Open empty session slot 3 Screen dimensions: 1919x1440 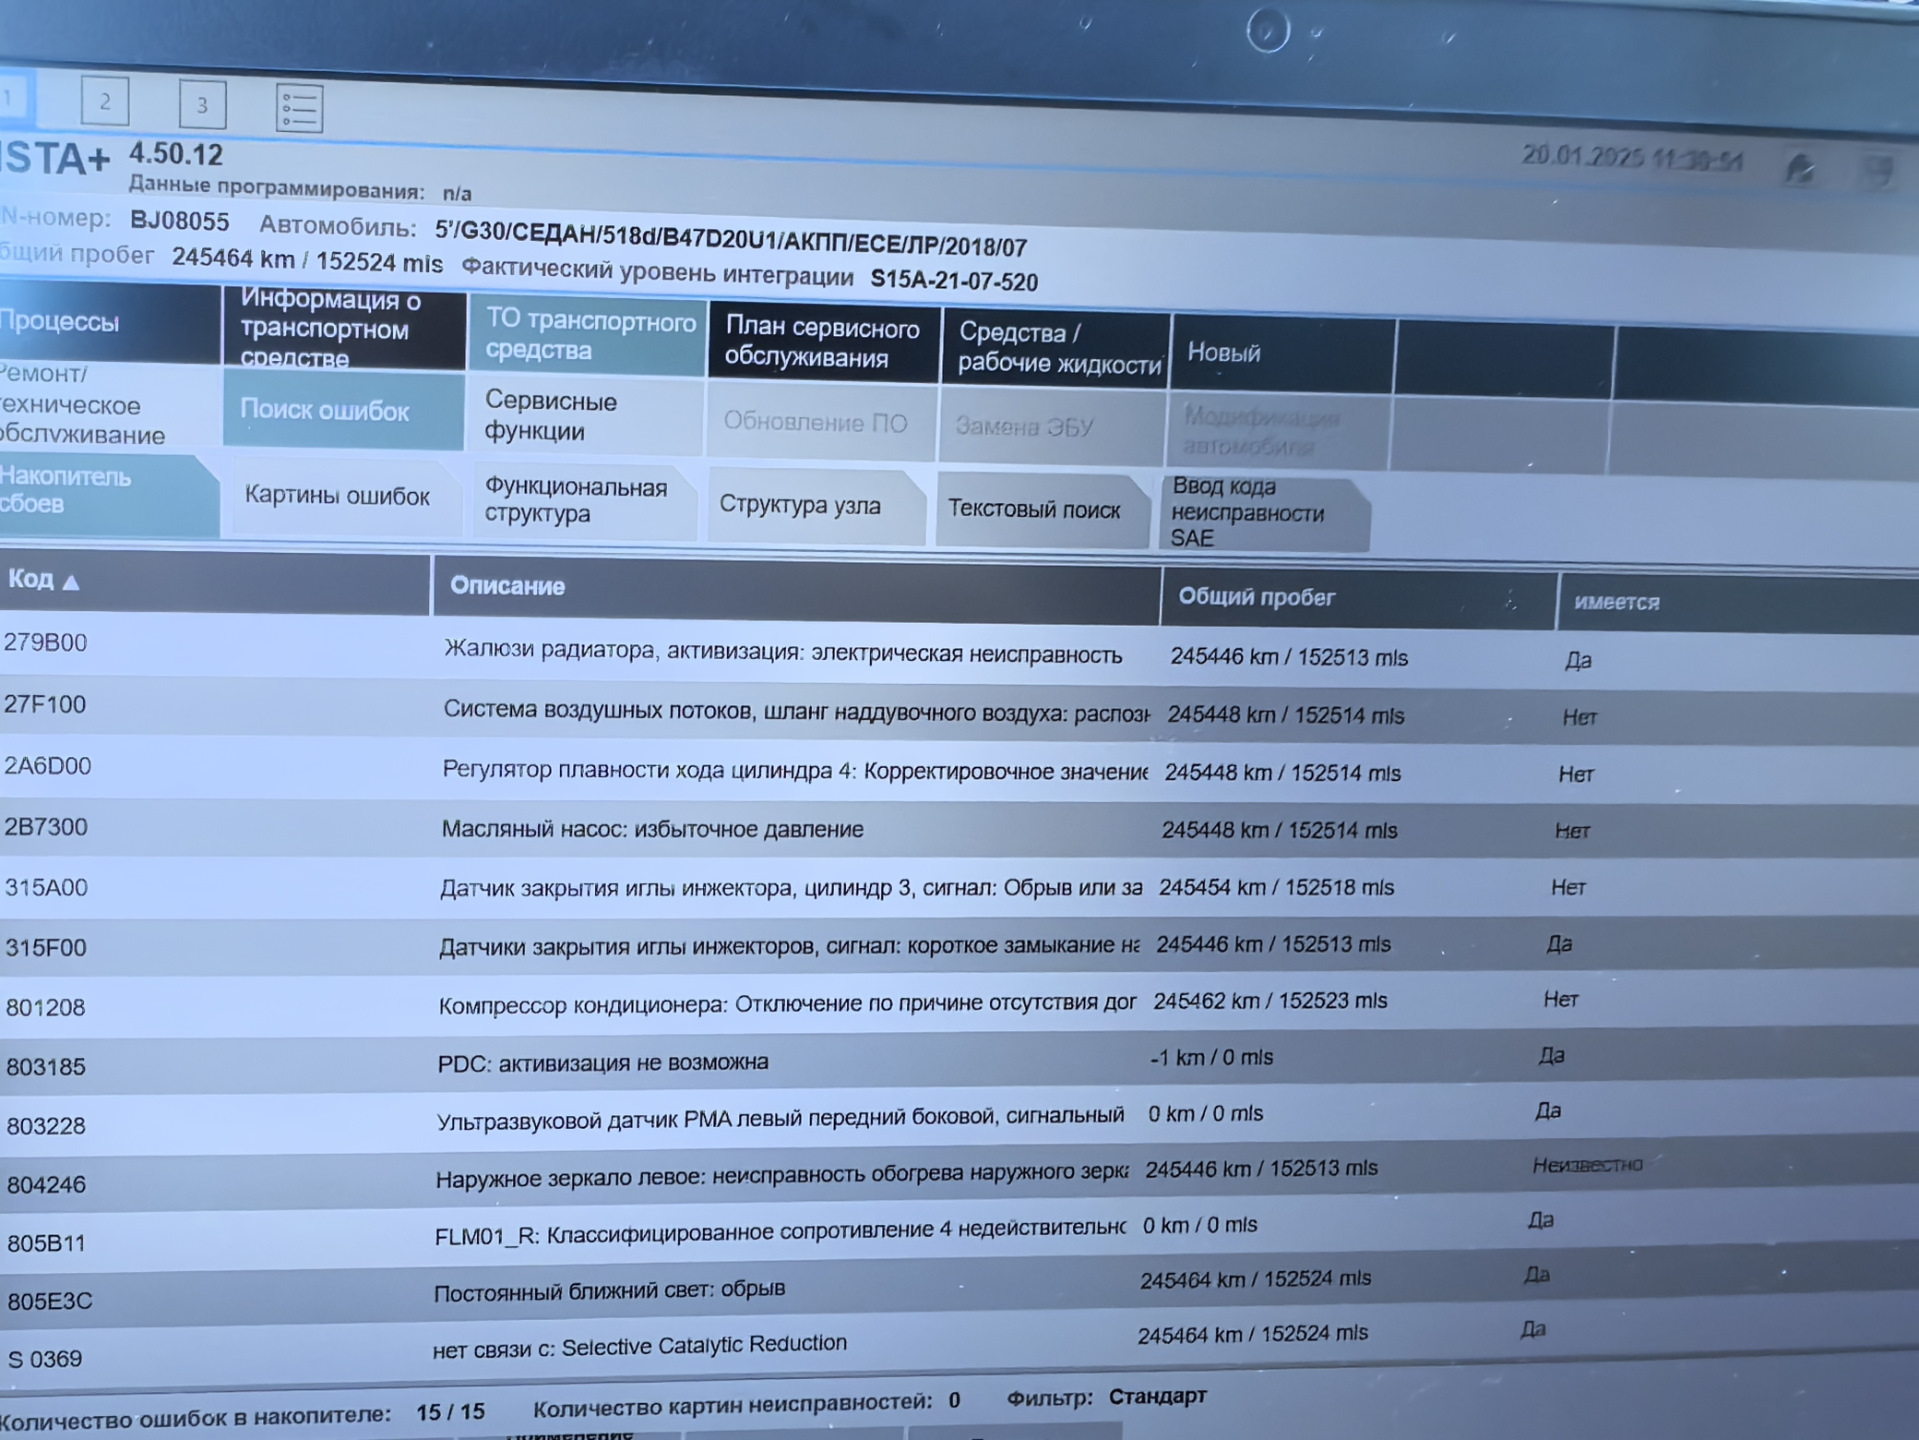pos(202,103)
